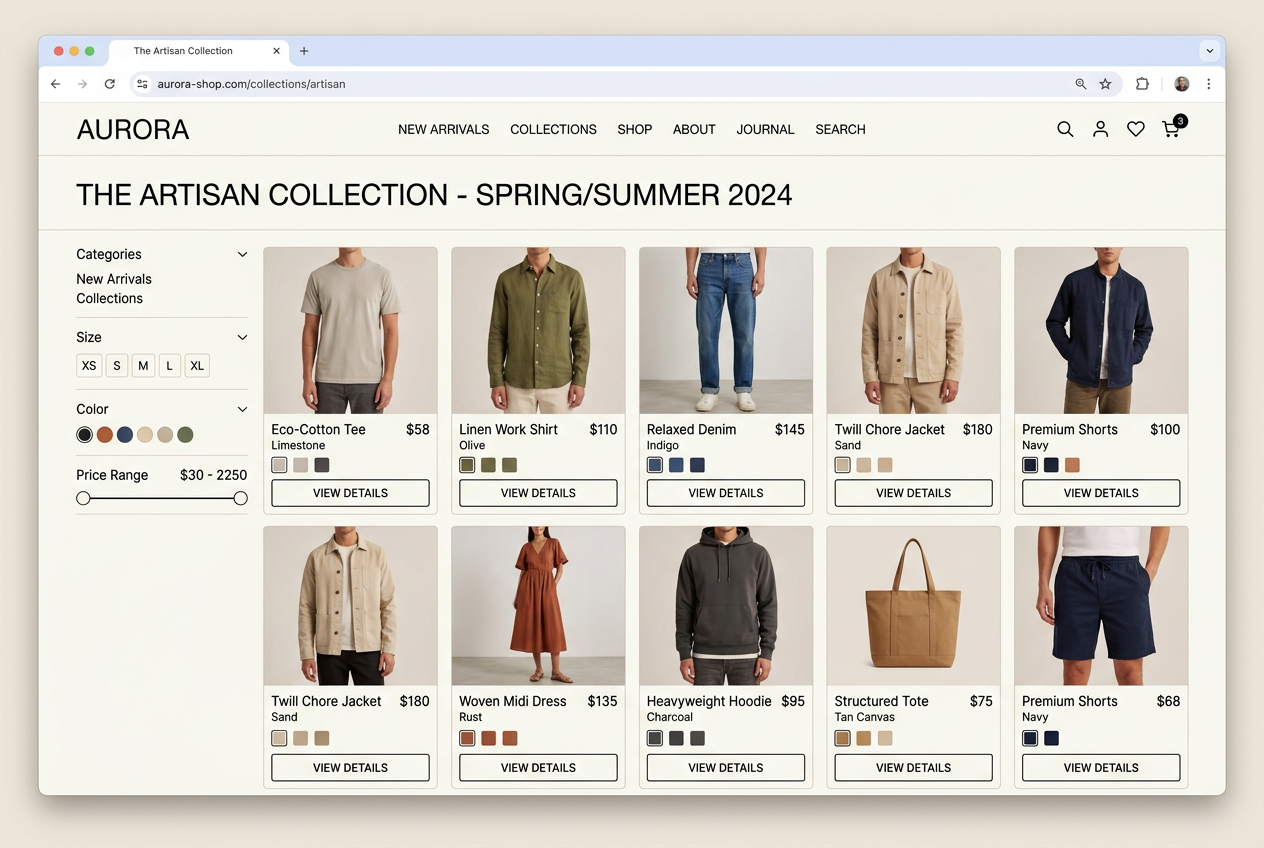The height and width of the screenshot is (848, 1264).
Task: Select first swatch on Structured Tote
Action: (x=843, y=738)
